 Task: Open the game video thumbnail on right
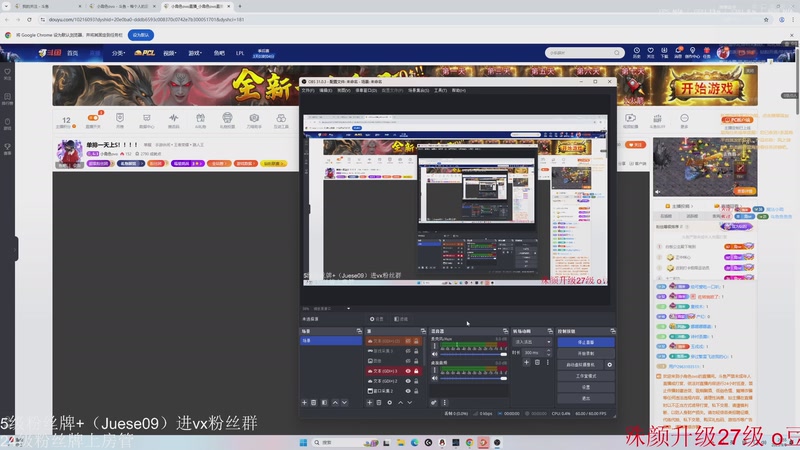pyautogui.click(x=705, y=166)
